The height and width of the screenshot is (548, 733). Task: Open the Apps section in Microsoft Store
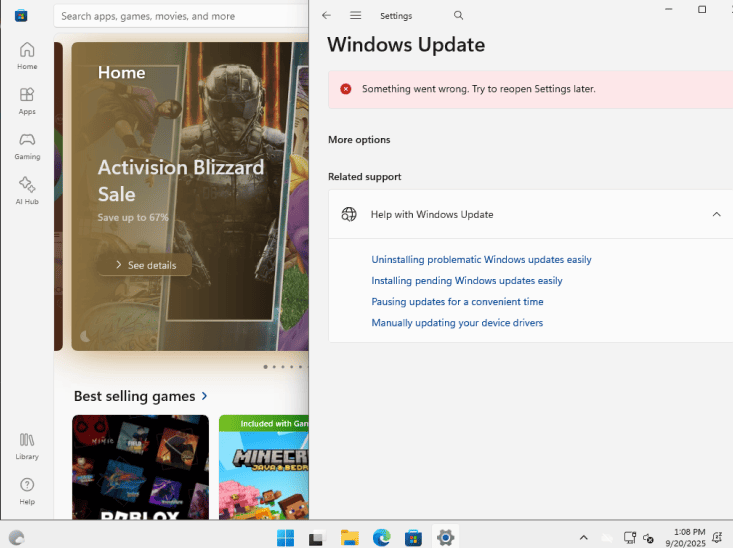click(27, 101)
